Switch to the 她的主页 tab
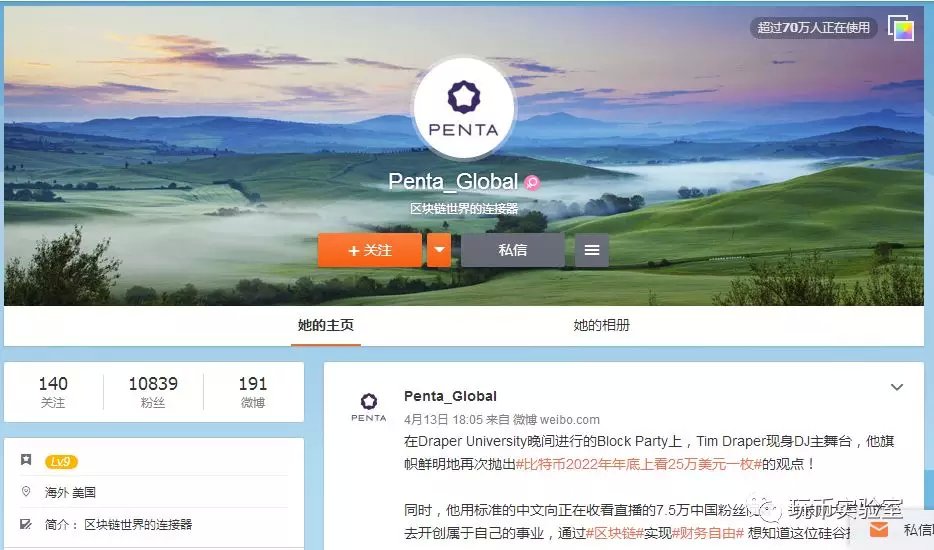The image size is (934, 550). click(x=326, y=325)
